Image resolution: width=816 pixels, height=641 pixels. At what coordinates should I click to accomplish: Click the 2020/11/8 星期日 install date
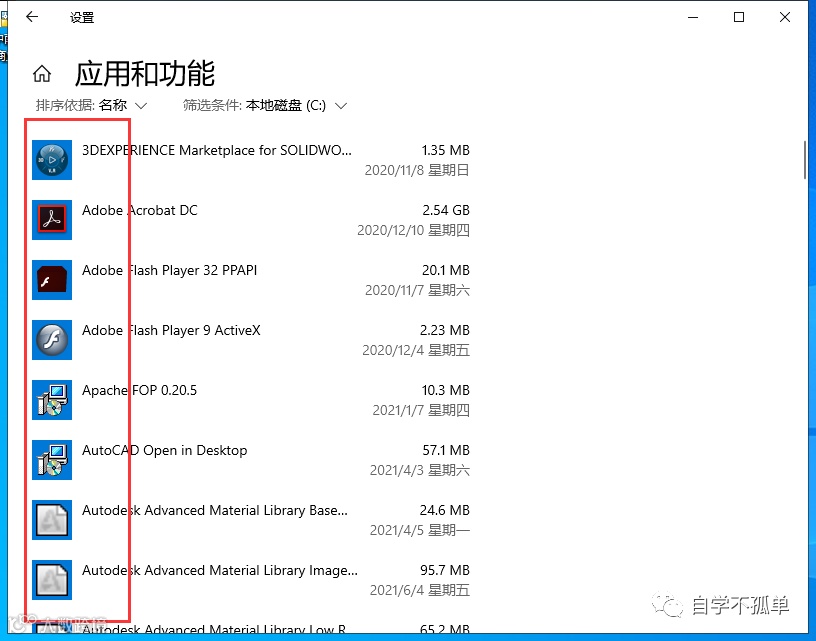pyautogui.click(x=417, y=170)
